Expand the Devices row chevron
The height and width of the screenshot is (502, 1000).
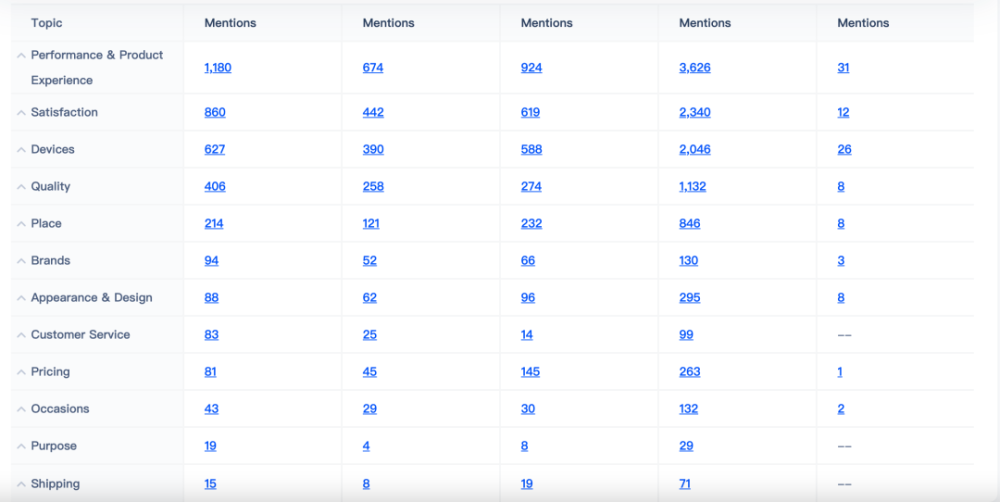21,150
